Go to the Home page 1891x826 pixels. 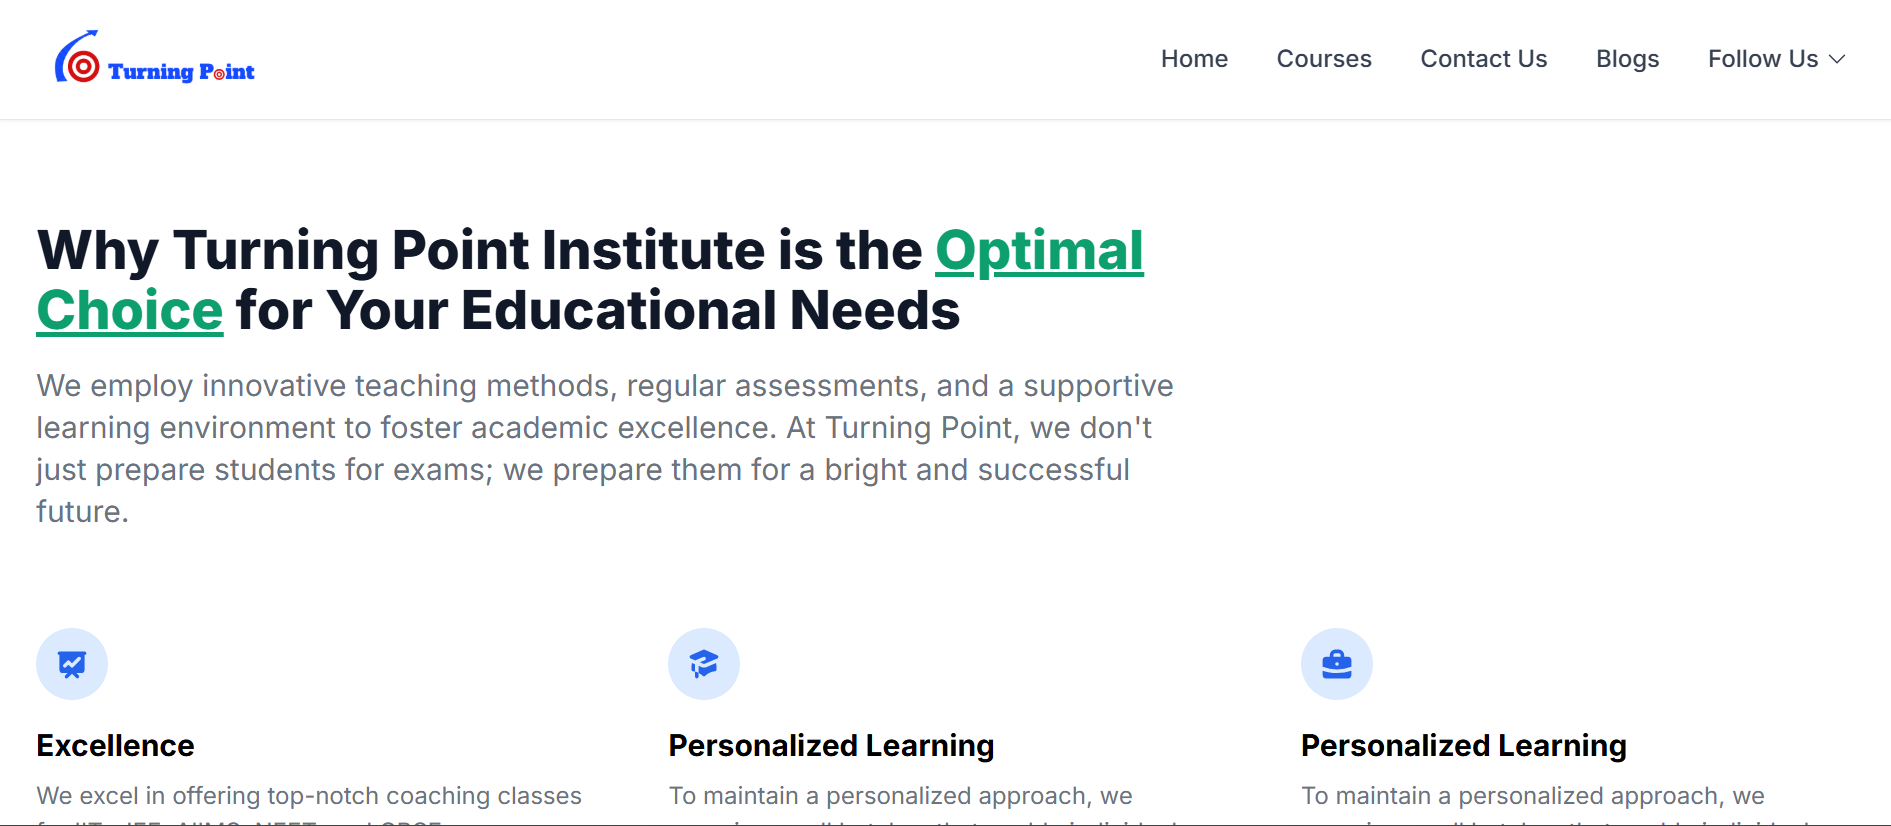coord(1194,59)
